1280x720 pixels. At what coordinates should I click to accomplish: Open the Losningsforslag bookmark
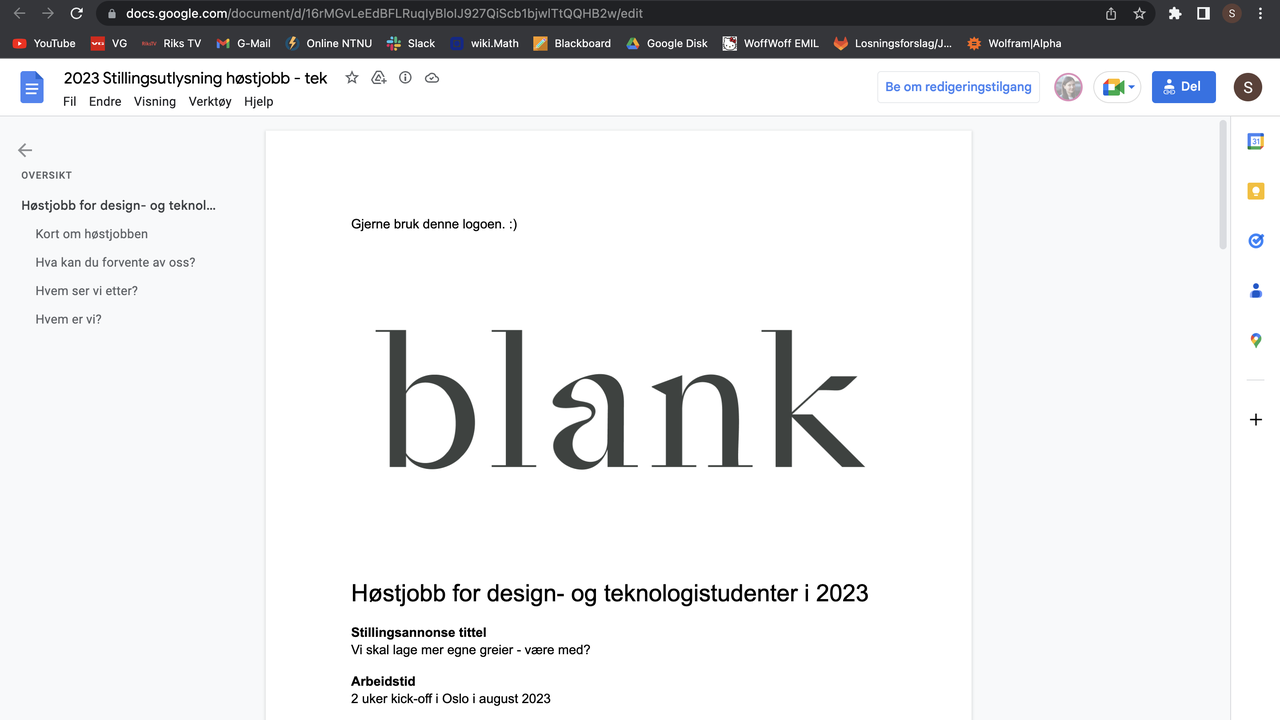[x=893, y=43]
